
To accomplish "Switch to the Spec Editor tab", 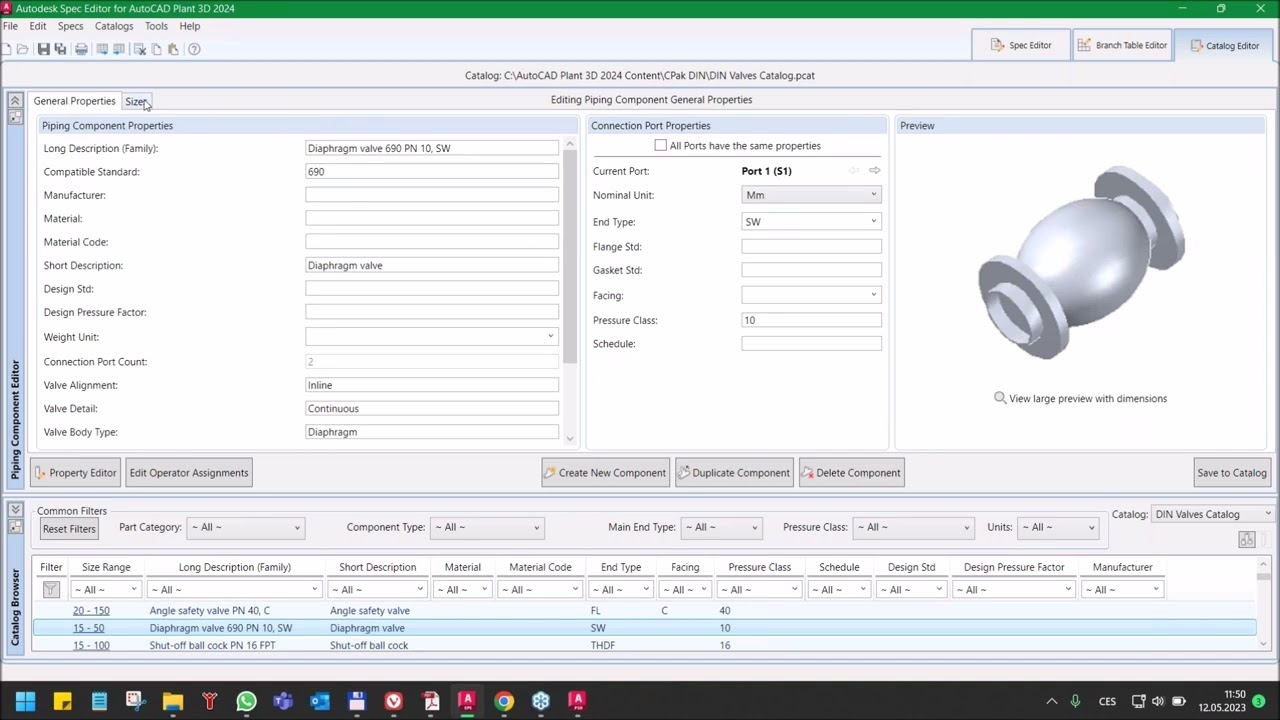I will coord(1021,45).
